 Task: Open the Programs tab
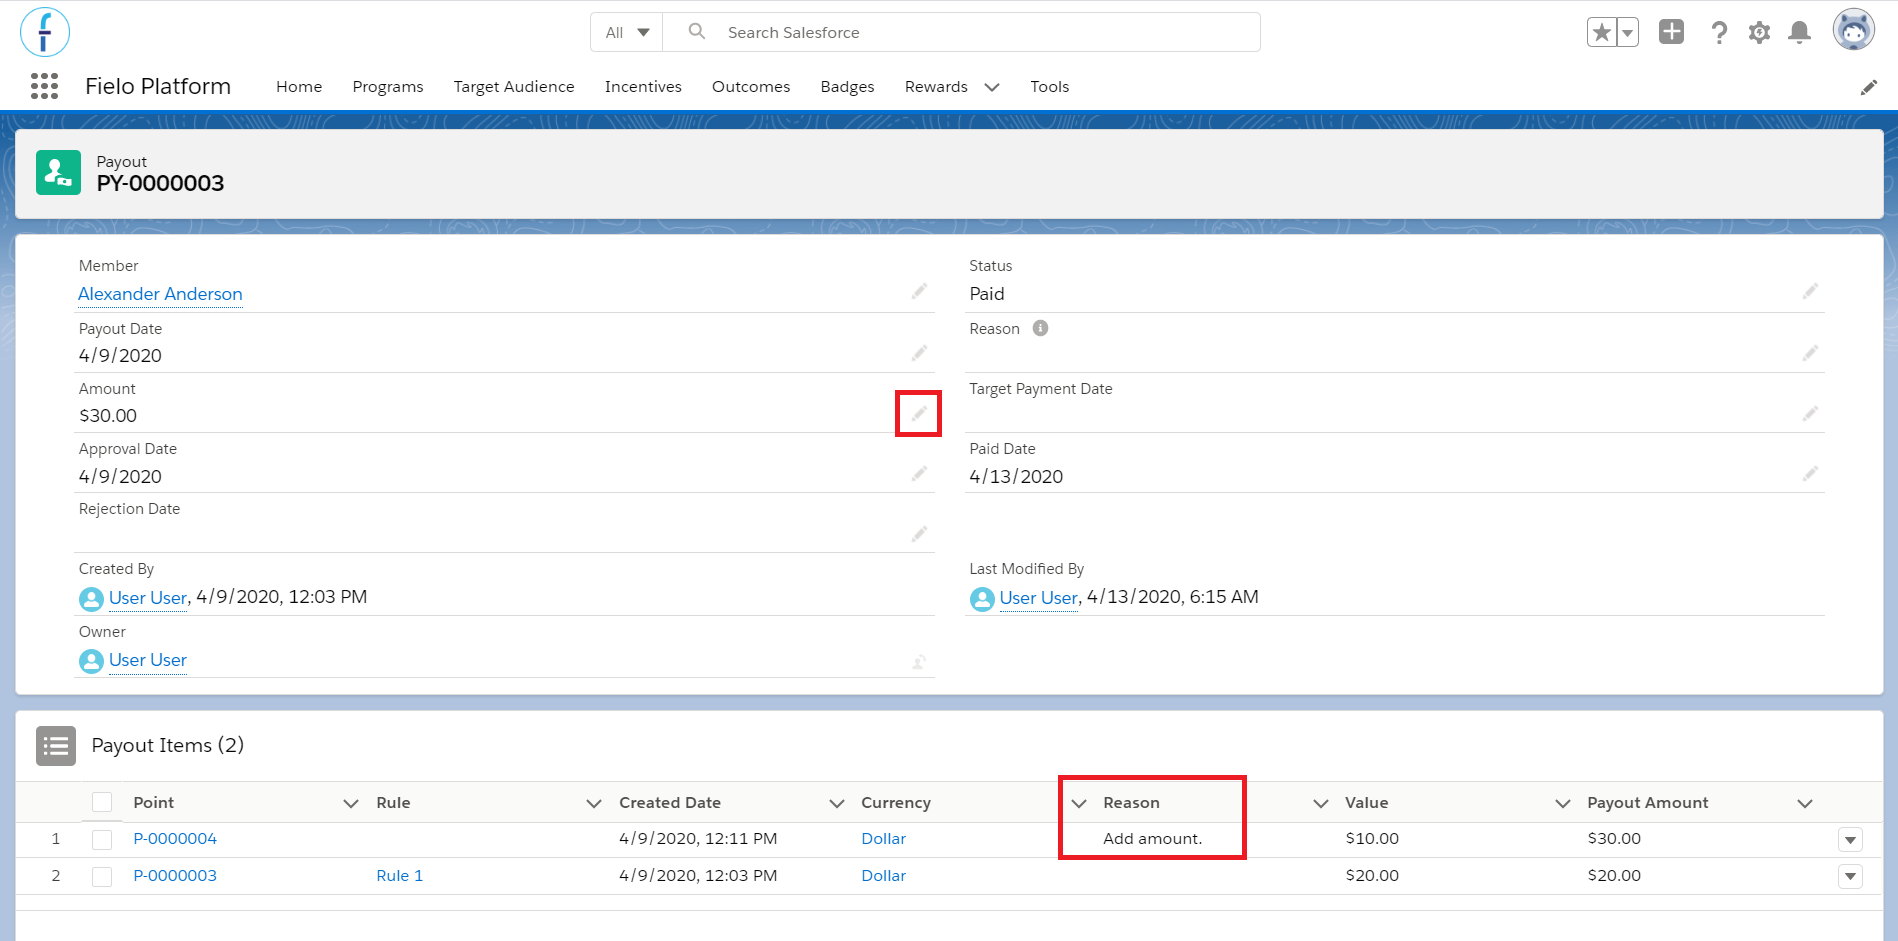coord(388,87)
